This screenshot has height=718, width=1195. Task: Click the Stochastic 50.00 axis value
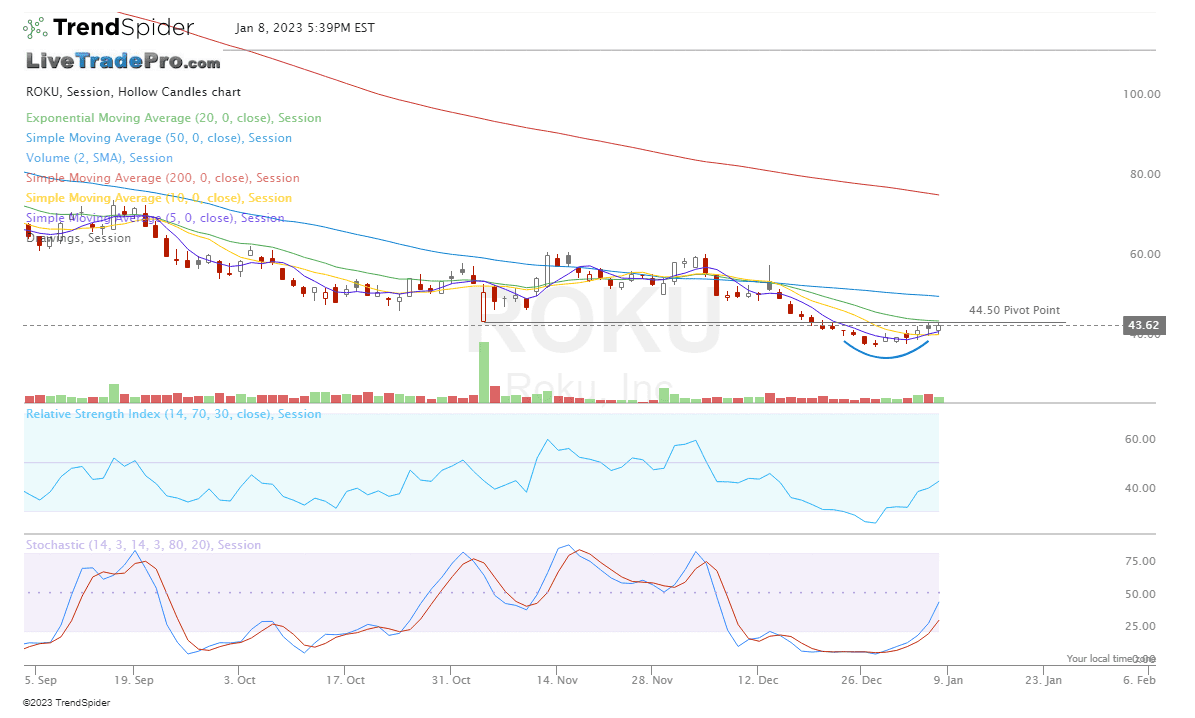click(1140, 594)
